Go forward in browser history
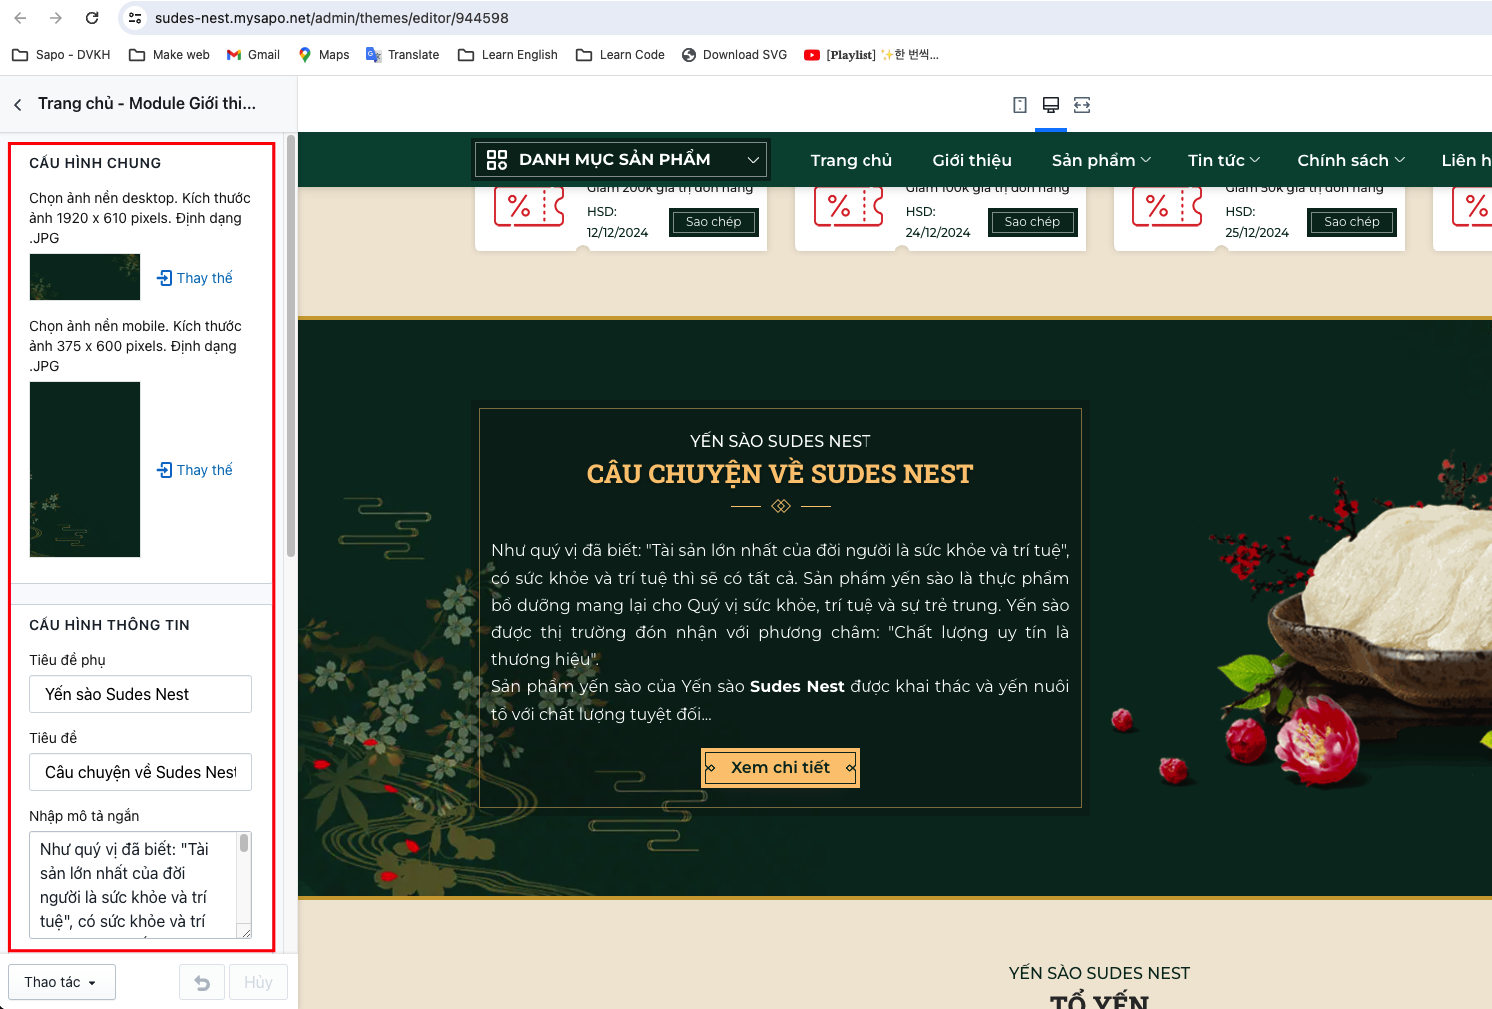Viewport: 1492px width, 1009px height. 56,18
